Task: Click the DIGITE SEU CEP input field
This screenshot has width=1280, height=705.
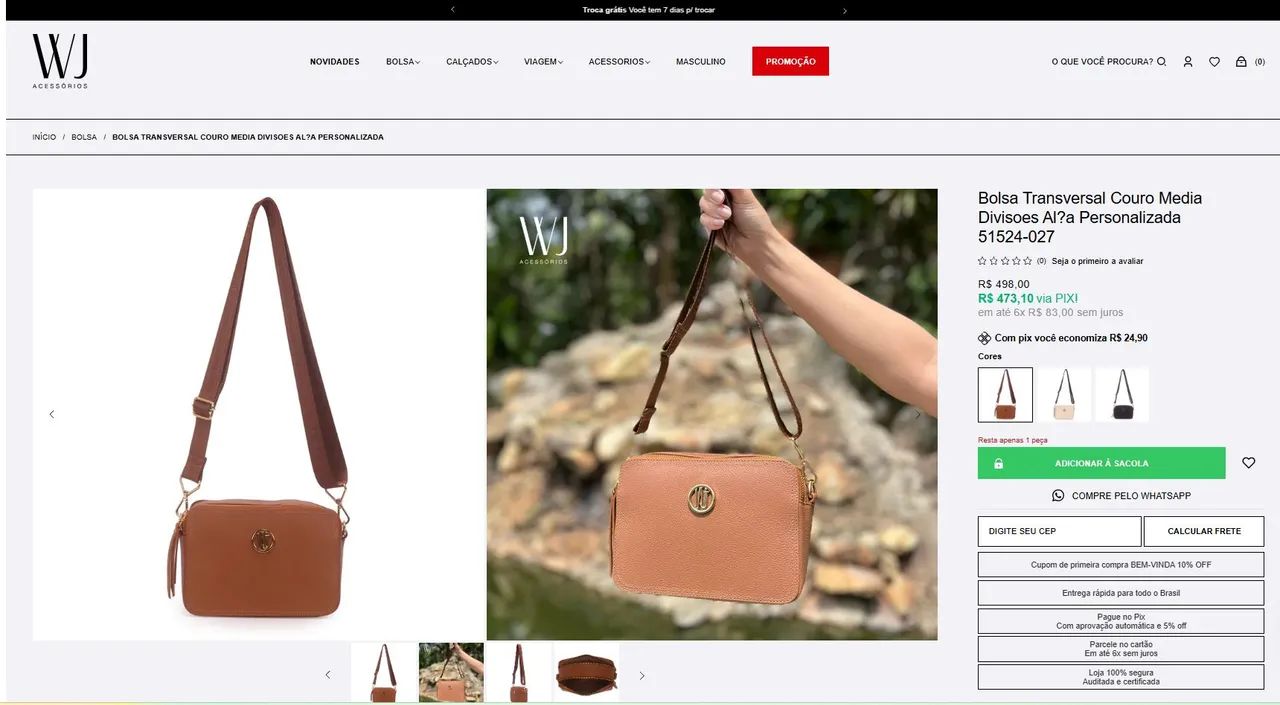Action: (x=1059, y=531)
